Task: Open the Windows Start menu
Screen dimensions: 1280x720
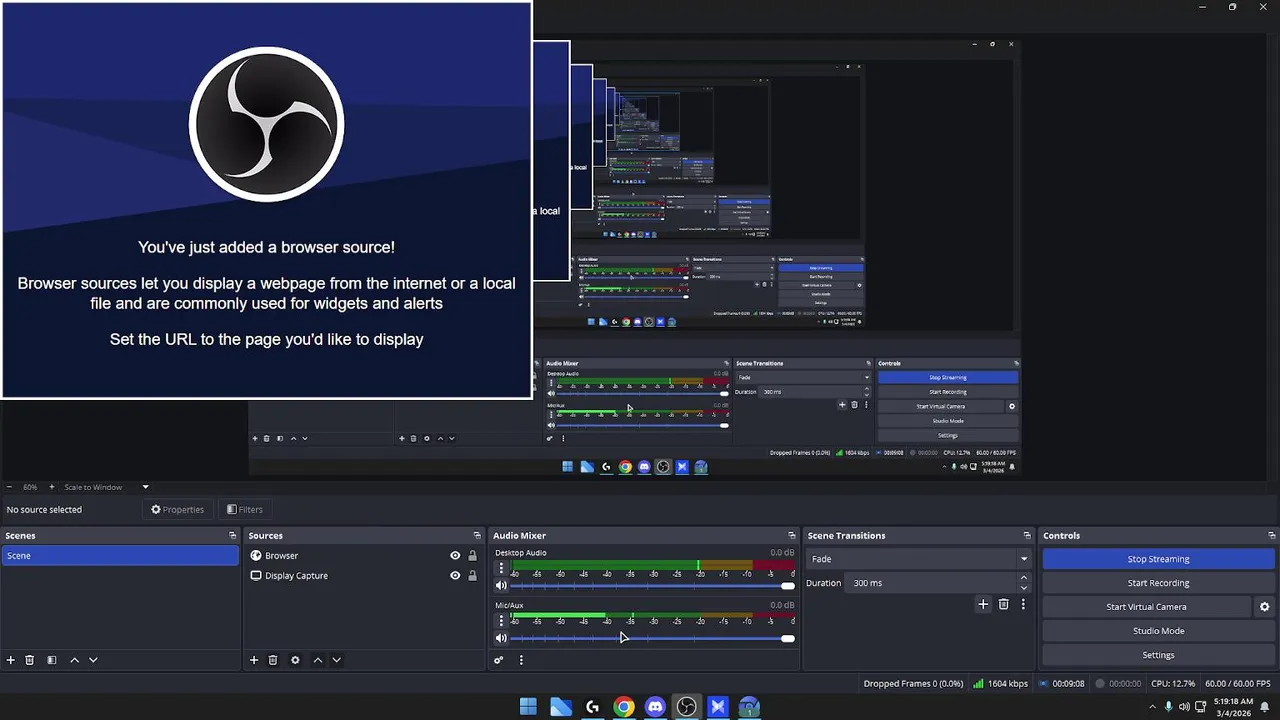Action: click(x=528, y=707)
